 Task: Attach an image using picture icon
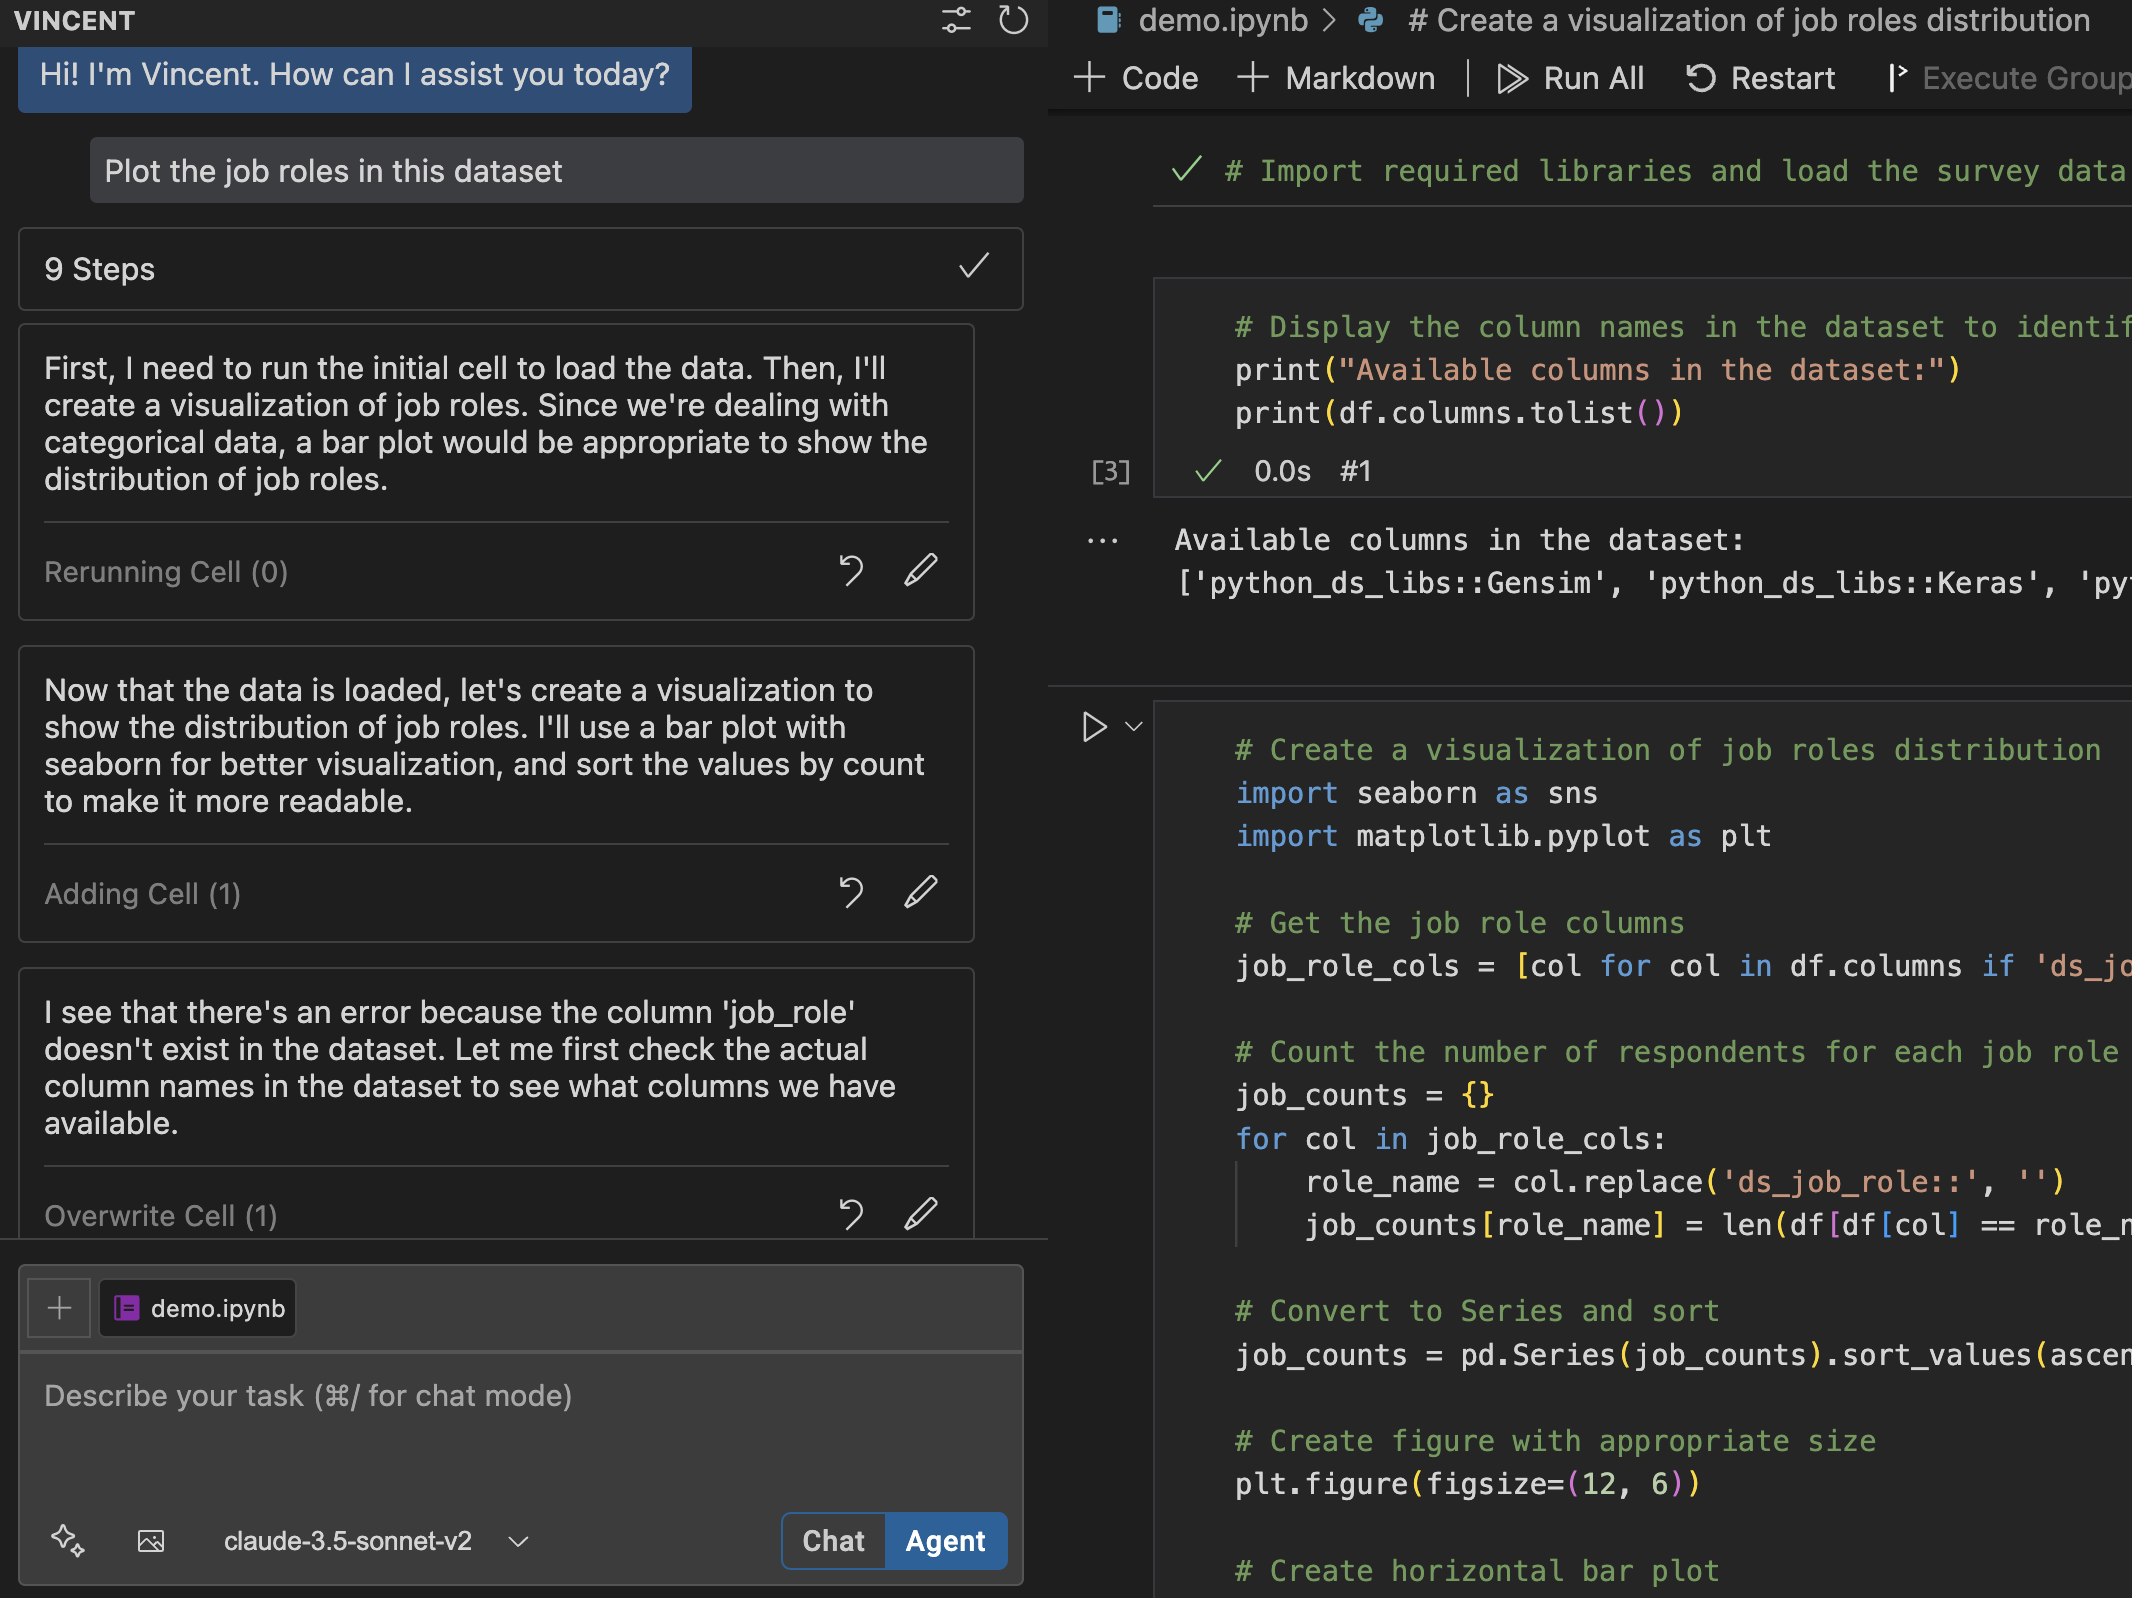coord(151,1541)
